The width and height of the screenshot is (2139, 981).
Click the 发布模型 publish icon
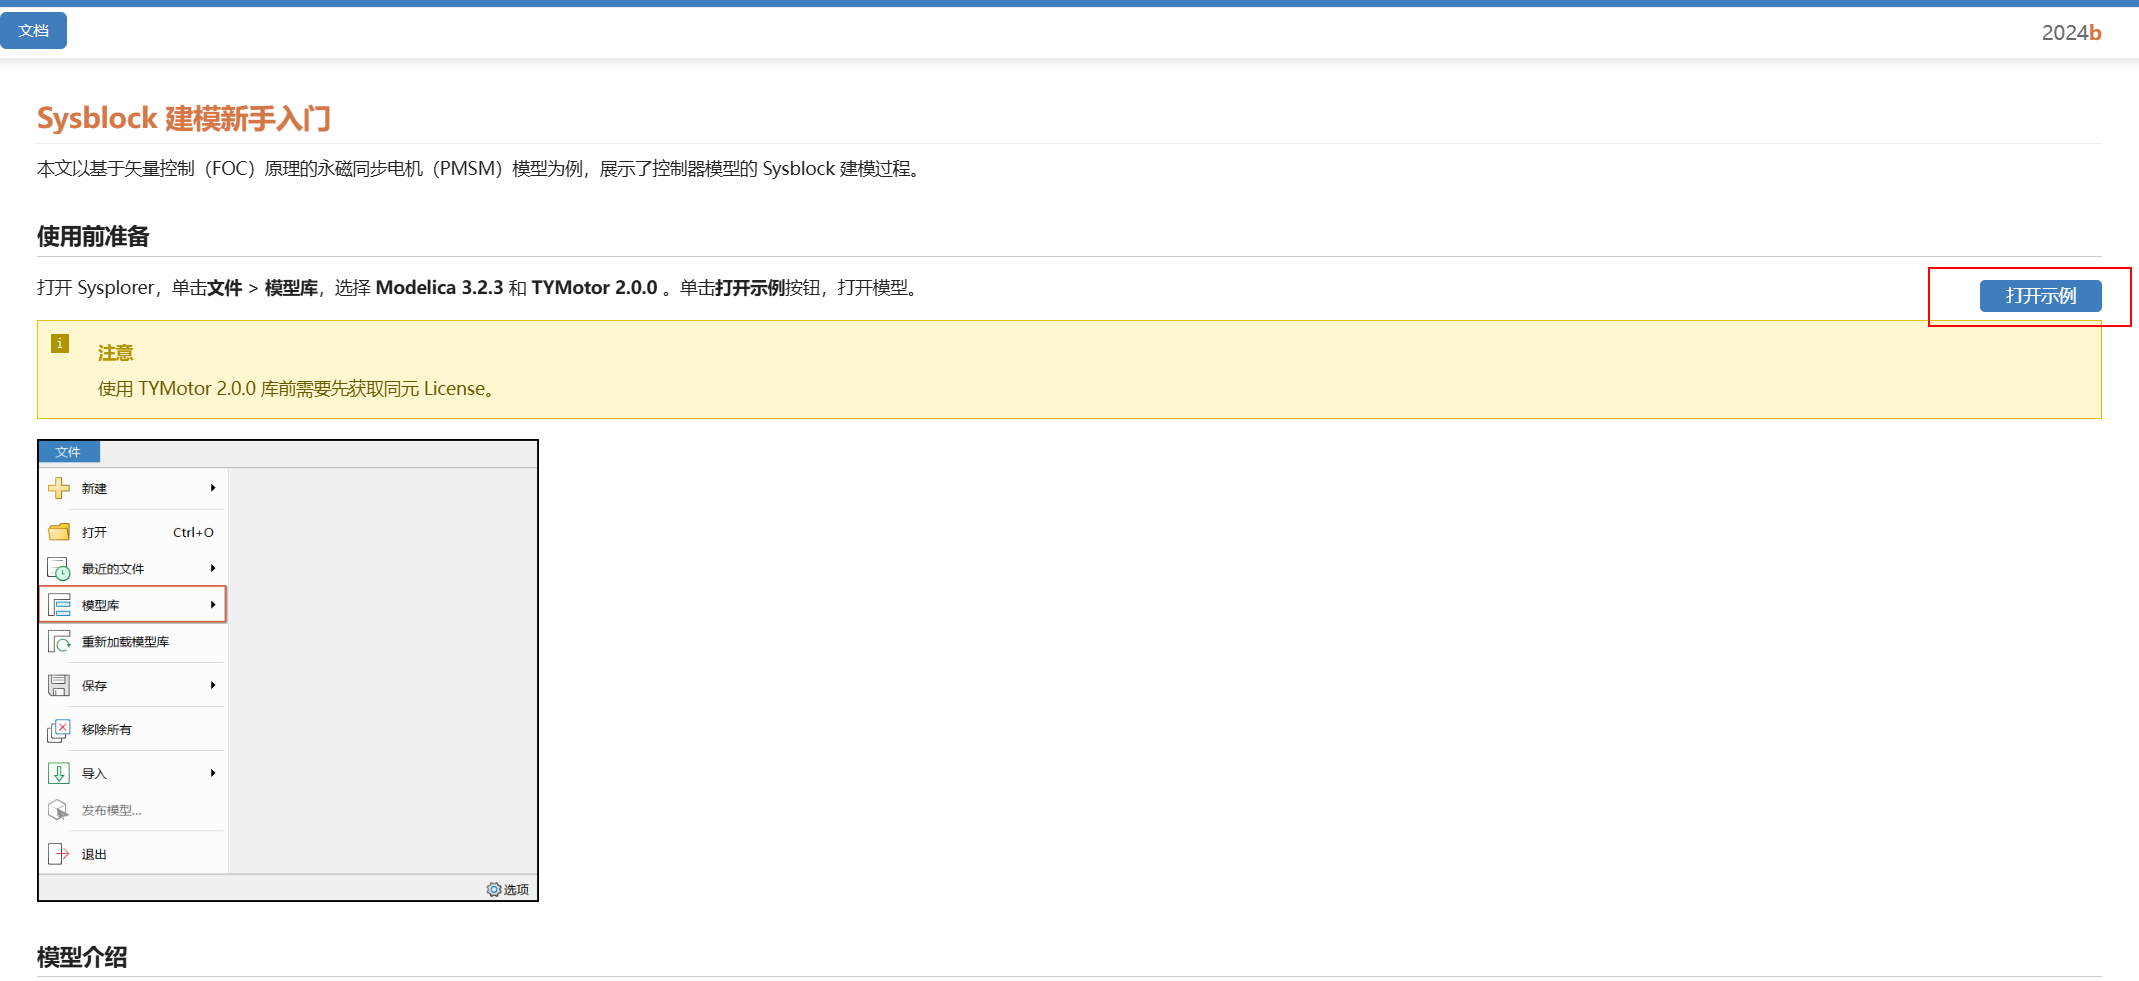click(59, 810)
